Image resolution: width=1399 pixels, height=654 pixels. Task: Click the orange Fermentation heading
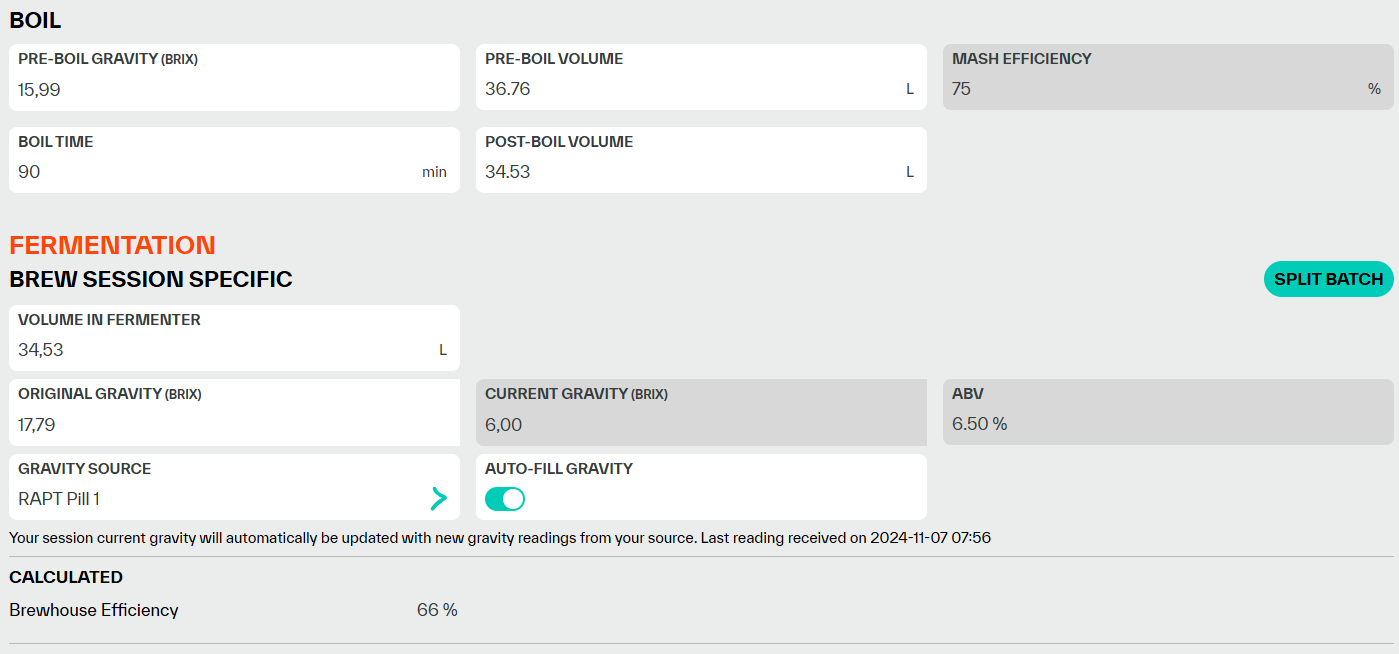coord(112,245)
